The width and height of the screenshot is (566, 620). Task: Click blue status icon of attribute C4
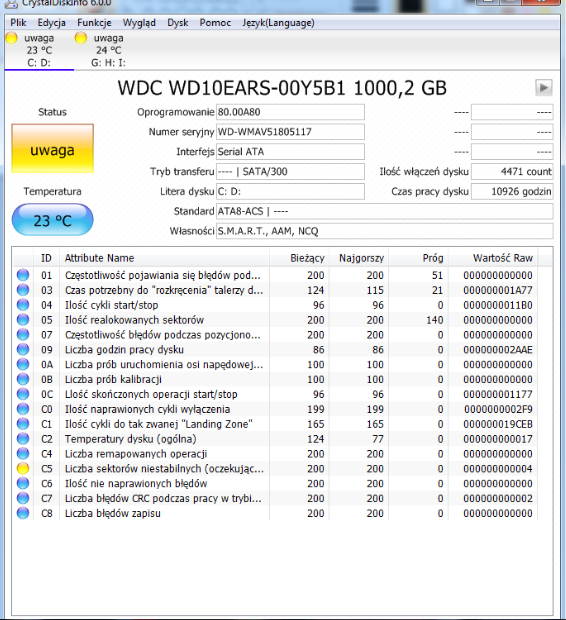[x=23, y=454]
